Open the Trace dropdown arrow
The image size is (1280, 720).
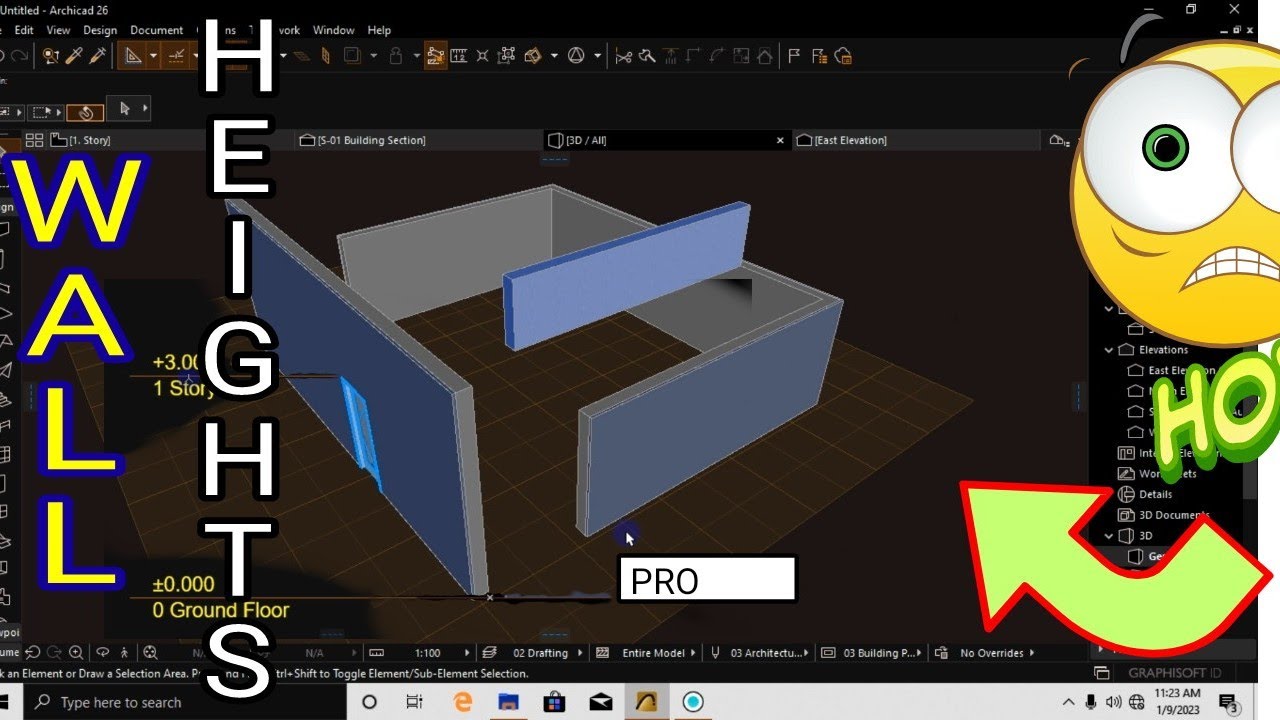coord(373,56)
